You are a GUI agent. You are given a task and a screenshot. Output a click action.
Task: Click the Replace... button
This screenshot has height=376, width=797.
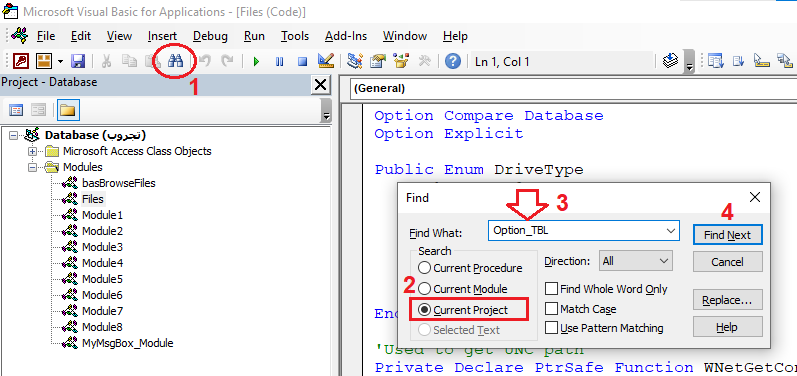coord(727,300)
